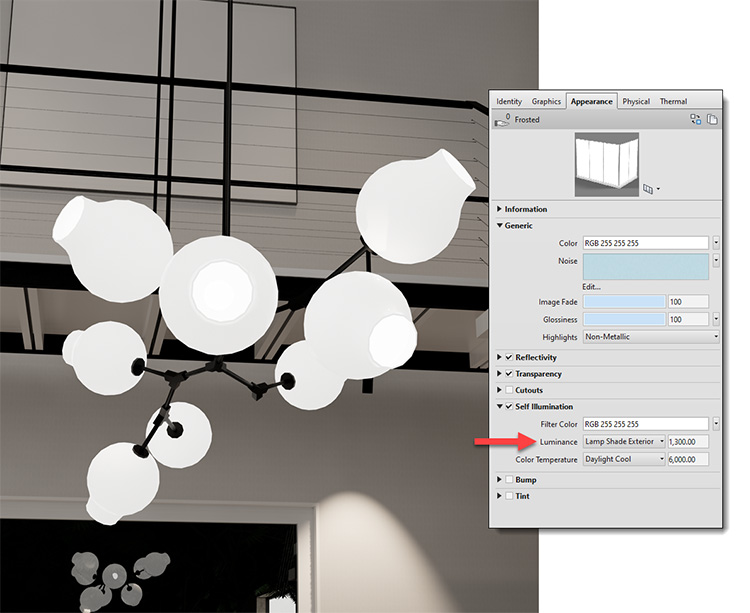
Task: Expand the Information section
Action: coord(499,209)
